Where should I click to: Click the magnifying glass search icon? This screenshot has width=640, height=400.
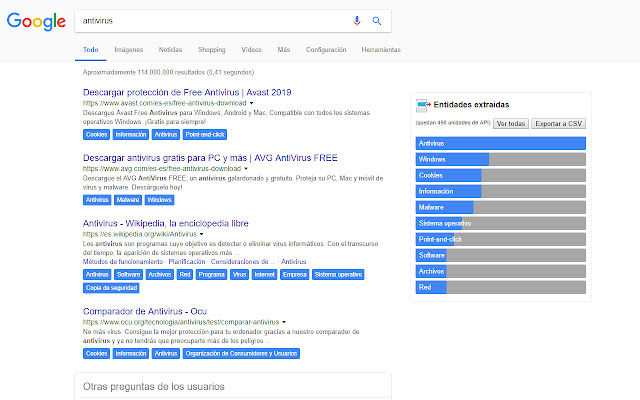pyautogui.click(x=377, y=21)
